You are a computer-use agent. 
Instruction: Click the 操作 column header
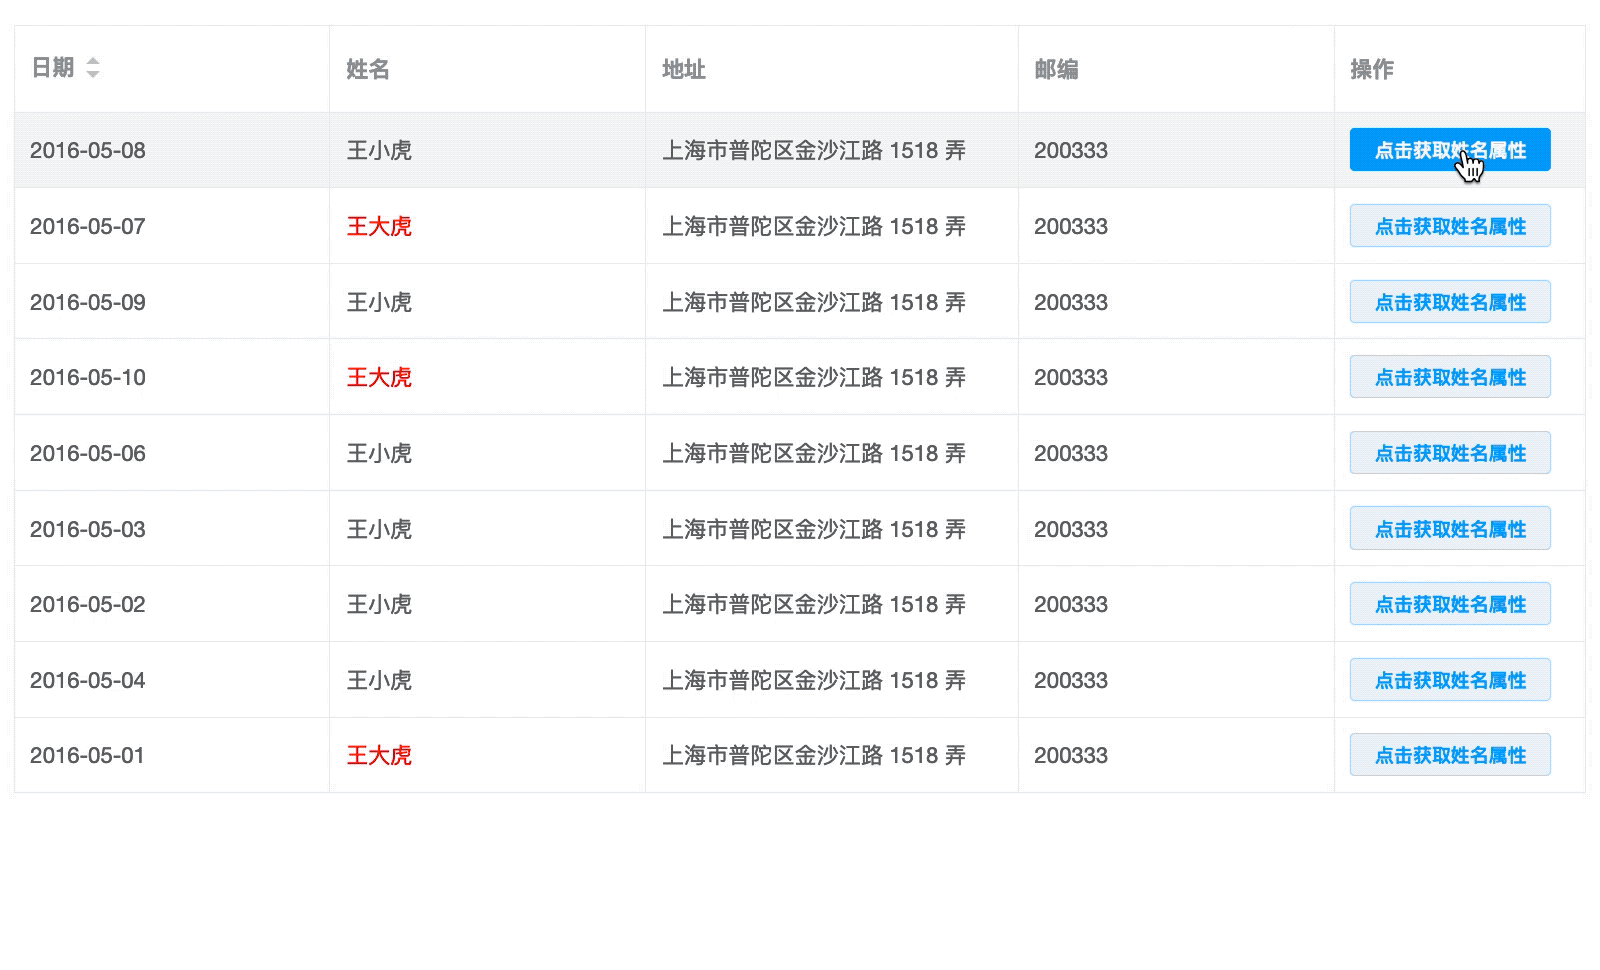1372,69
